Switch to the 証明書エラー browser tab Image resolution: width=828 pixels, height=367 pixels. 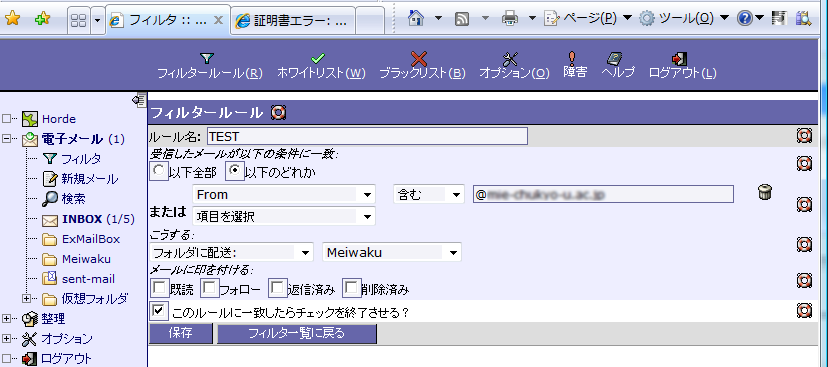[293, 21]
